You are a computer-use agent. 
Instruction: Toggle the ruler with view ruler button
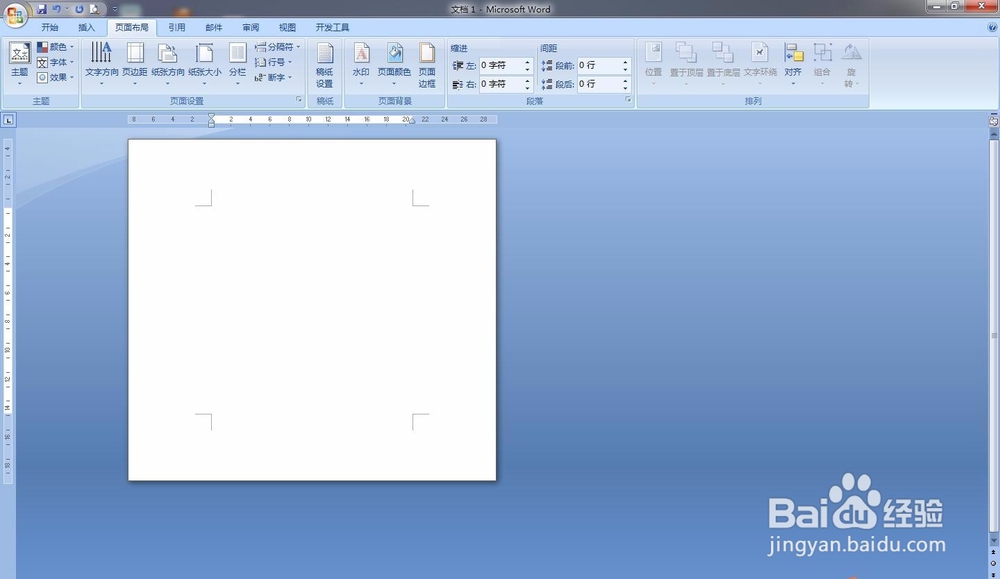(x=994, y=121)
